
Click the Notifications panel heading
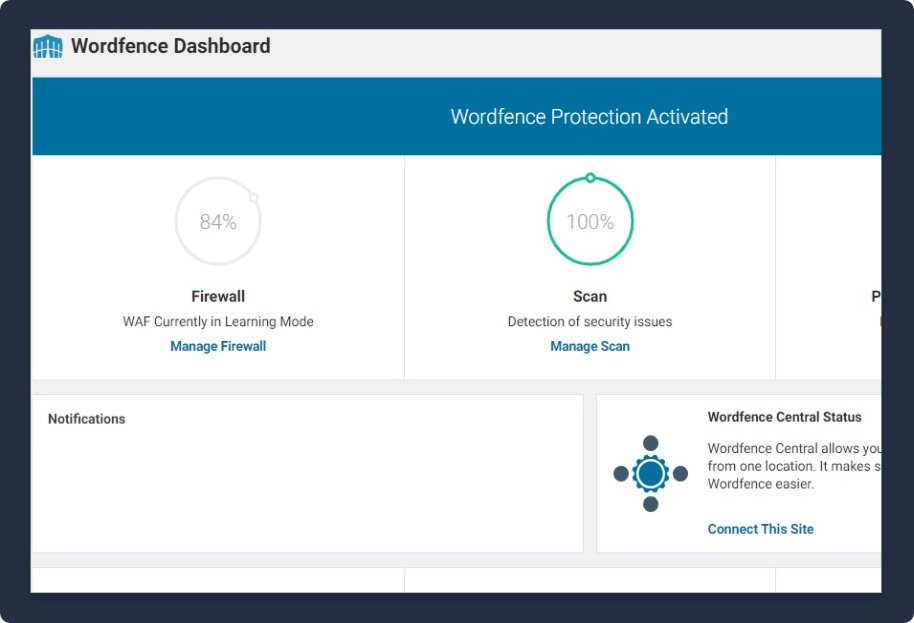(87, 419)
